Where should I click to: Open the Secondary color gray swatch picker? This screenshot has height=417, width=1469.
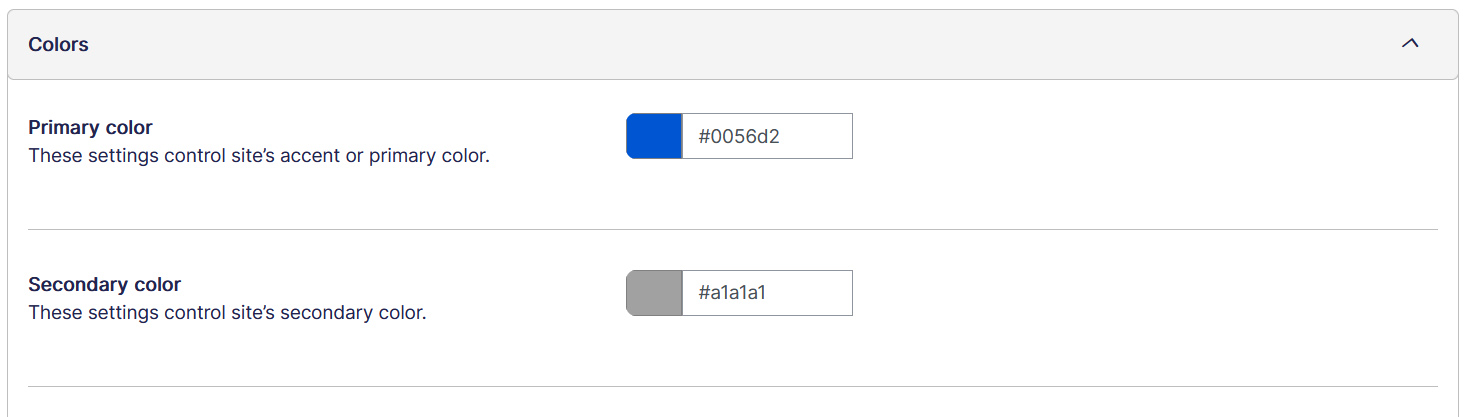point(654,293)
